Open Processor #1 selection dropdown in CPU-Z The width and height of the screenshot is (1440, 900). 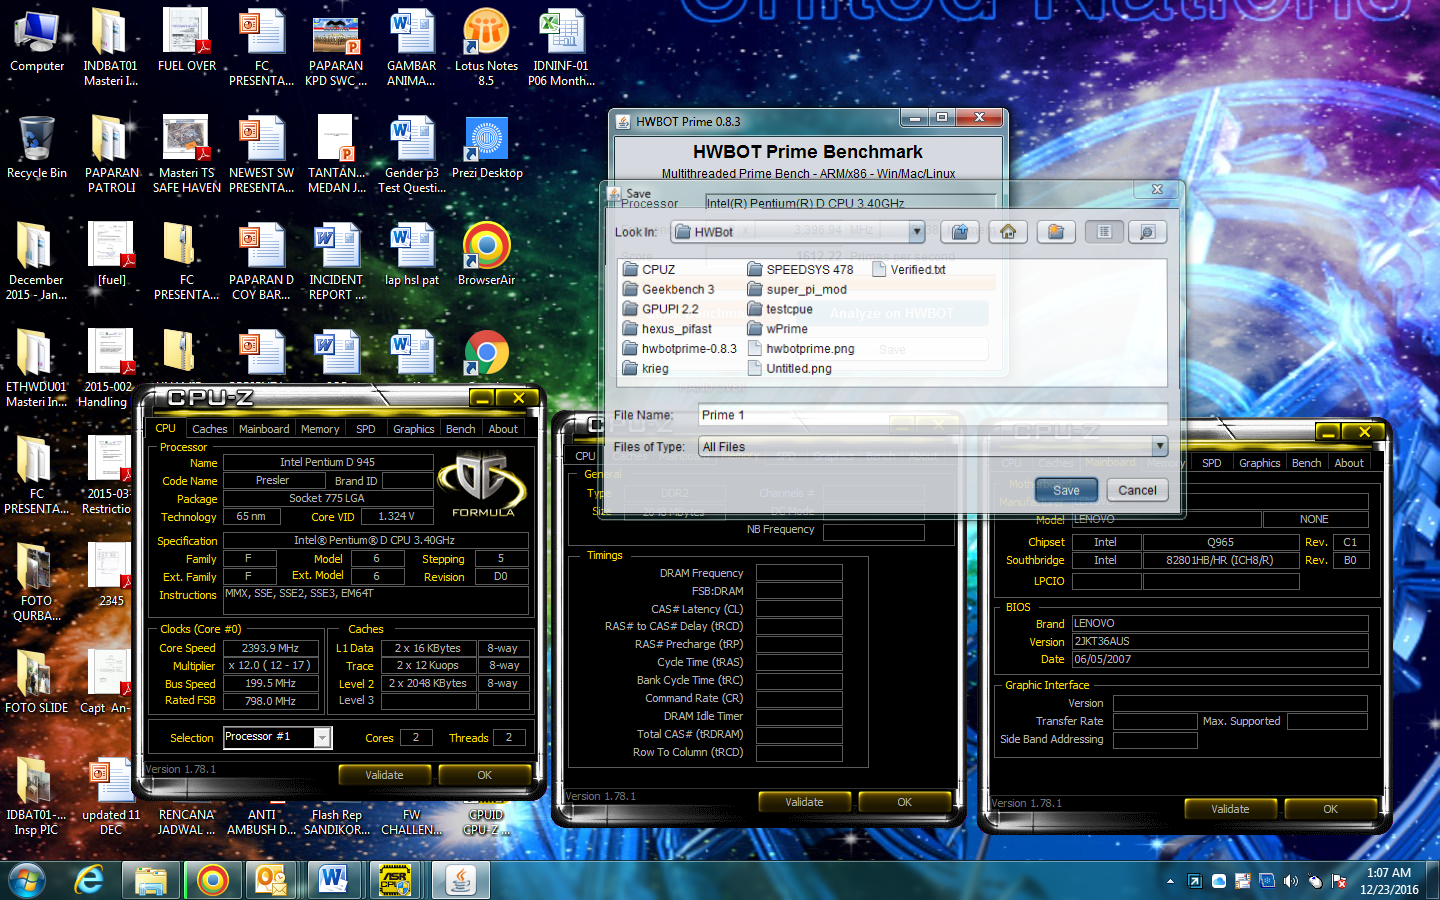[322, 737]
